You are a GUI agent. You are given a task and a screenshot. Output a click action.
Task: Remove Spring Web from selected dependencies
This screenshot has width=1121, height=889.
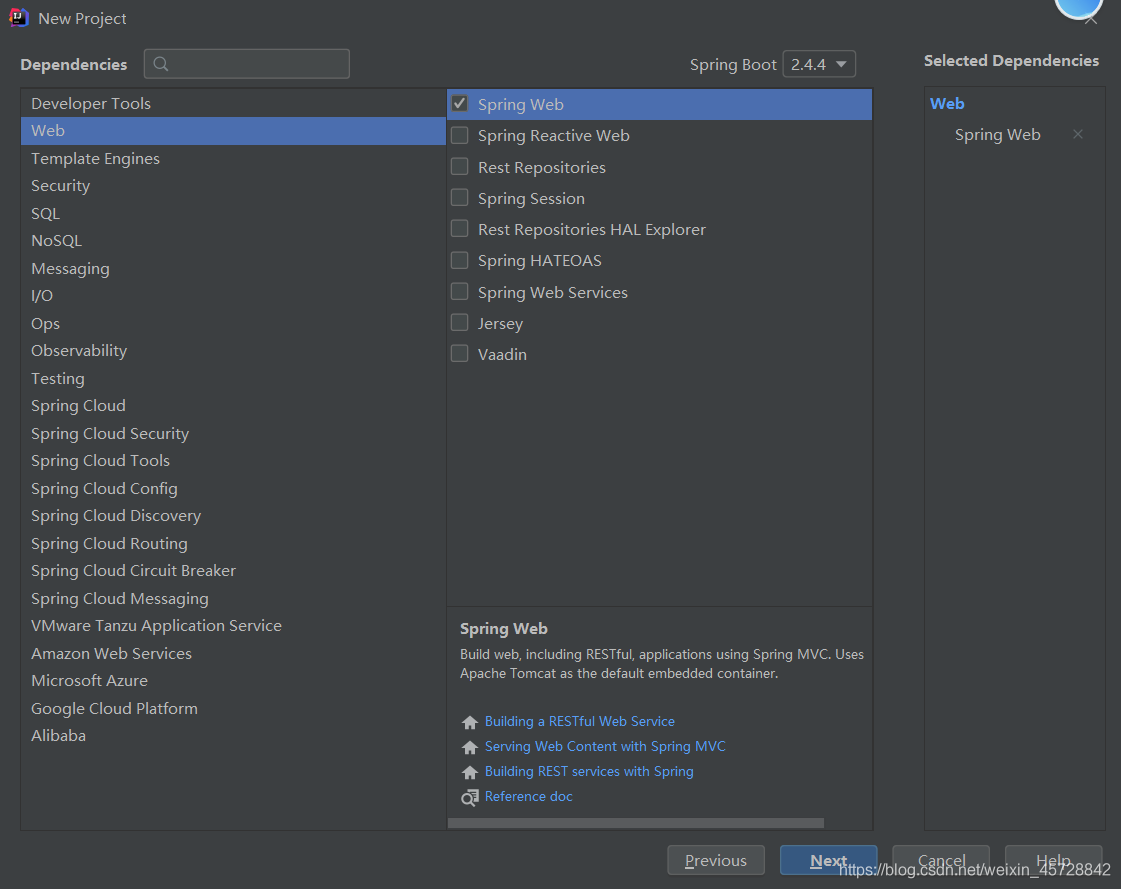tap(1077, 134)
